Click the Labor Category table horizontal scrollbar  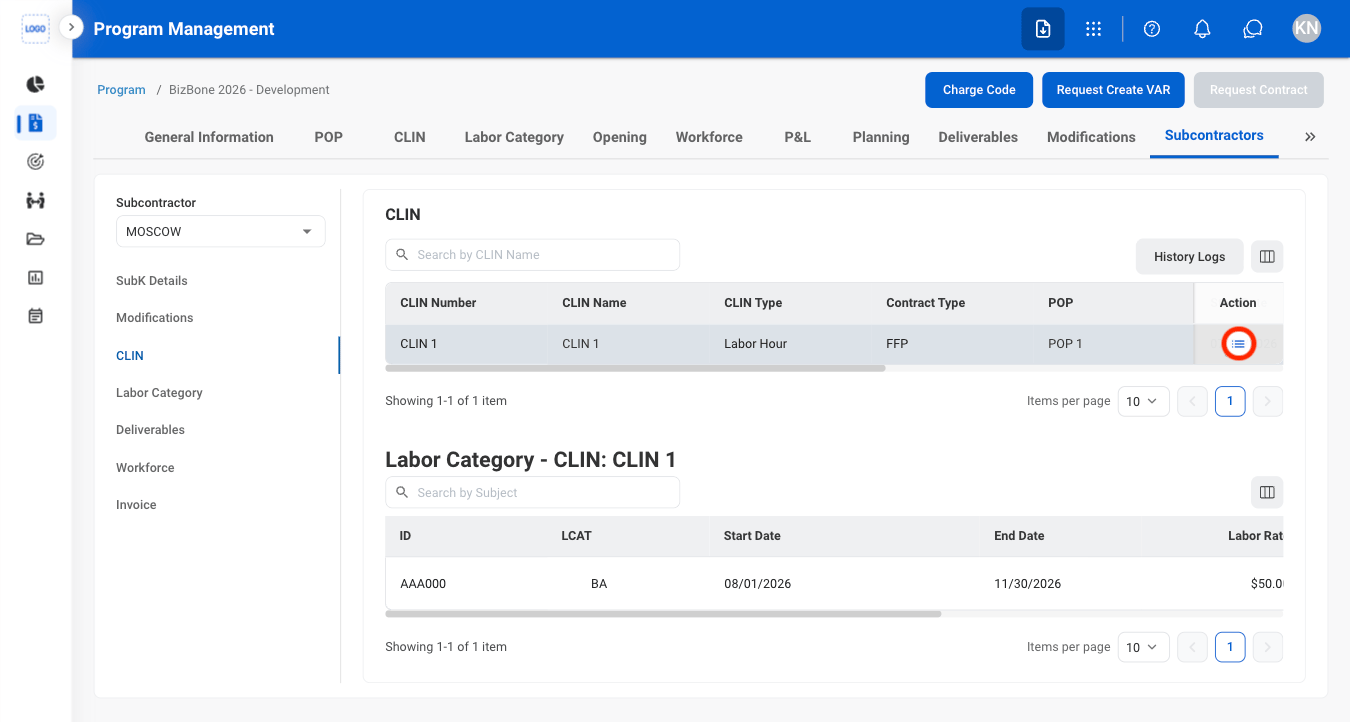[663, 613]
